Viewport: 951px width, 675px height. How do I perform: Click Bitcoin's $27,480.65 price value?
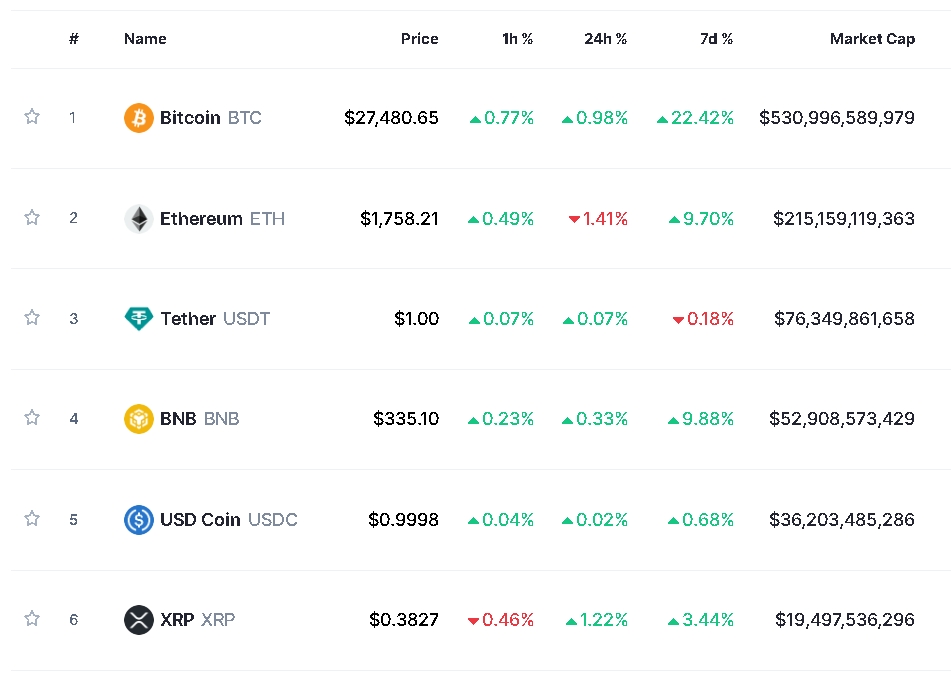391,118
